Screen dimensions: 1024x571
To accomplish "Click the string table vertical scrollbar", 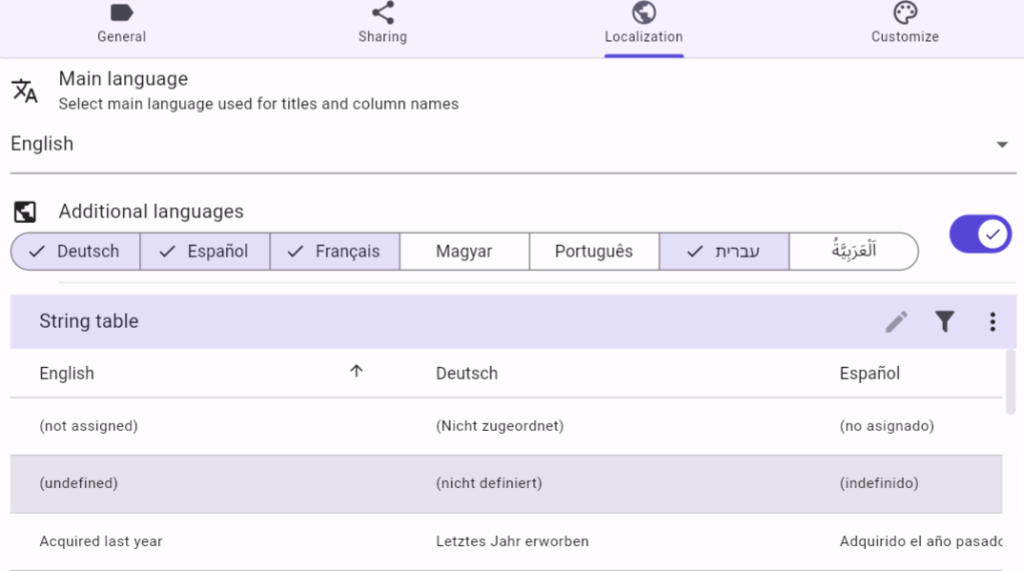I will tap(1010, 380).
